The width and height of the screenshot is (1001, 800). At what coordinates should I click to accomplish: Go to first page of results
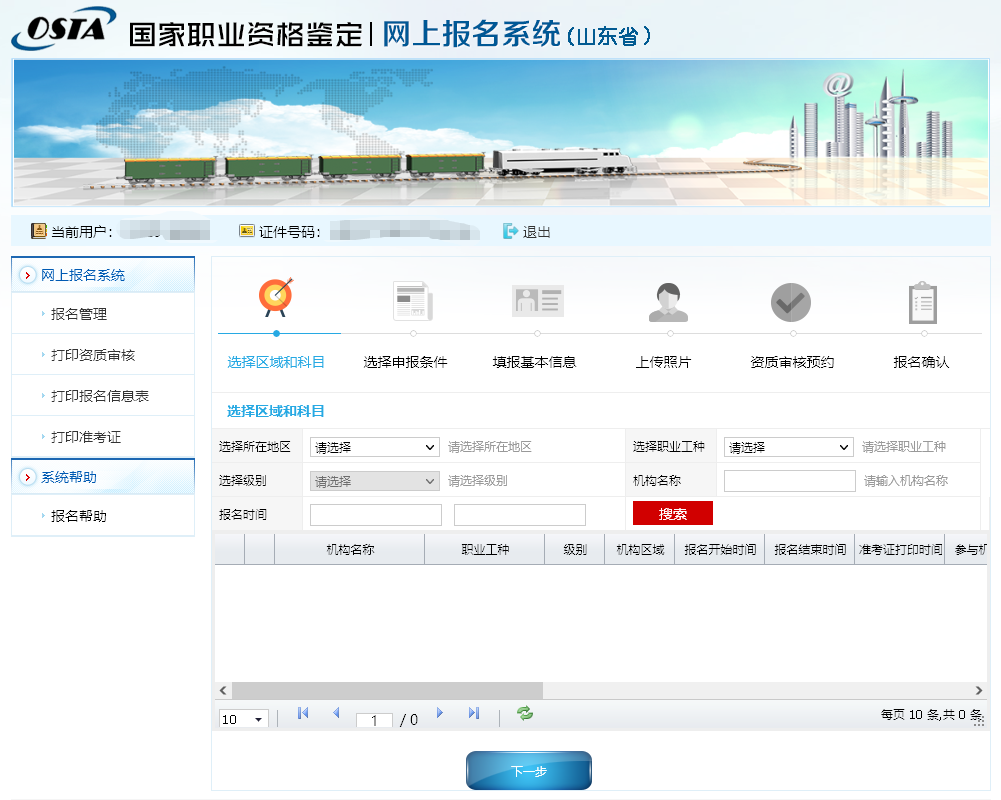tap(303, 713)
